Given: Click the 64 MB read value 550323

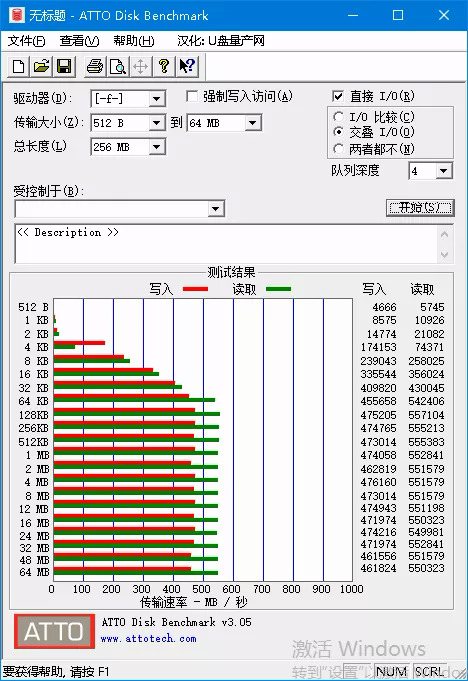Looking at the screenshot, I should coord(426,568).
